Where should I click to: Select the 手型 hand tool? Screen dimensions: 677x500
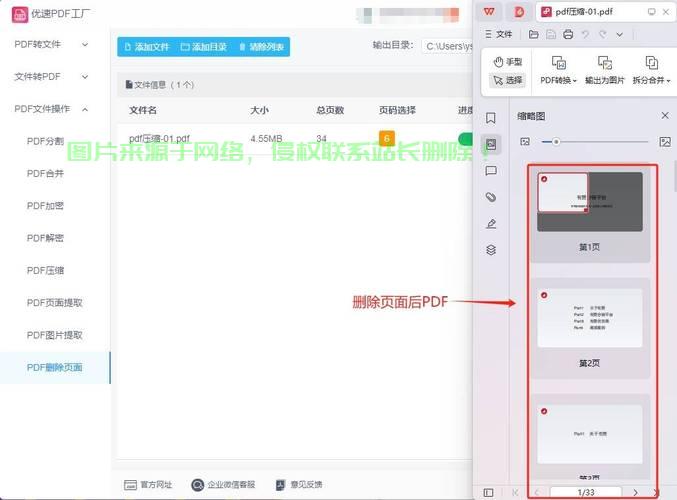click(x=508, y=62)
